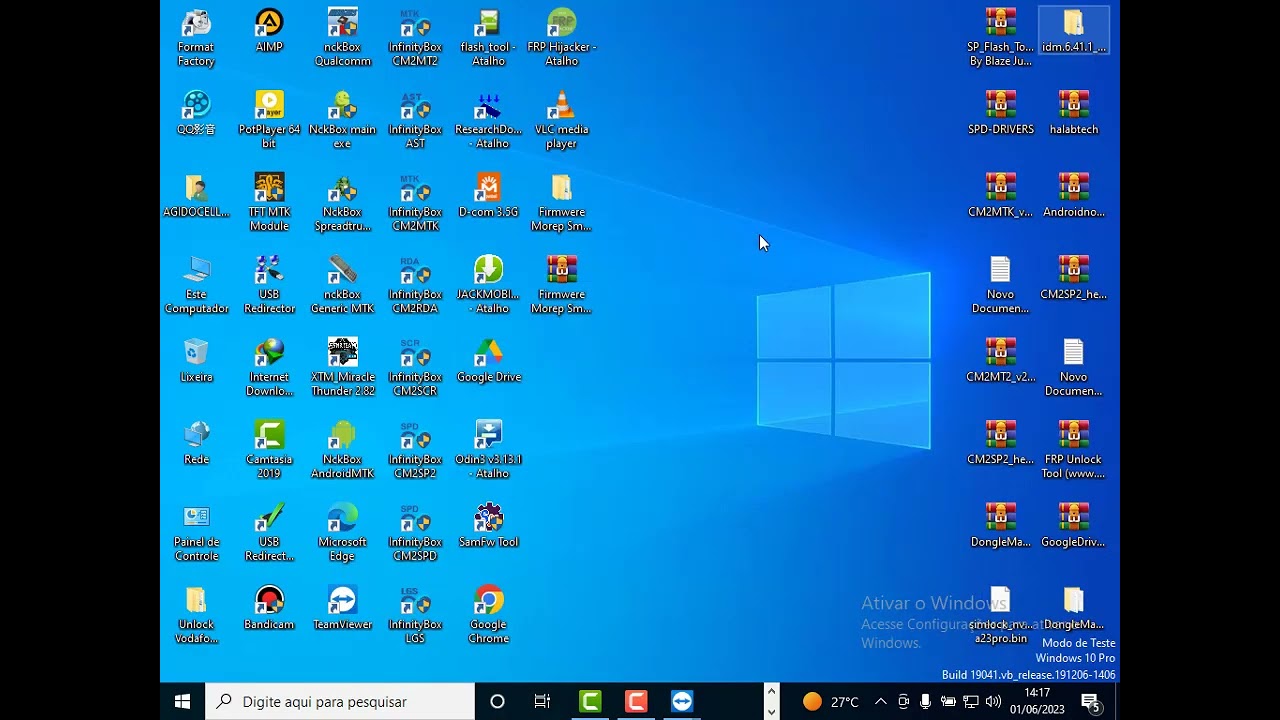Launch Microsoft Edge desktop icon
Viewport: 1280px width, 720px height.
[x=342, y=533]
